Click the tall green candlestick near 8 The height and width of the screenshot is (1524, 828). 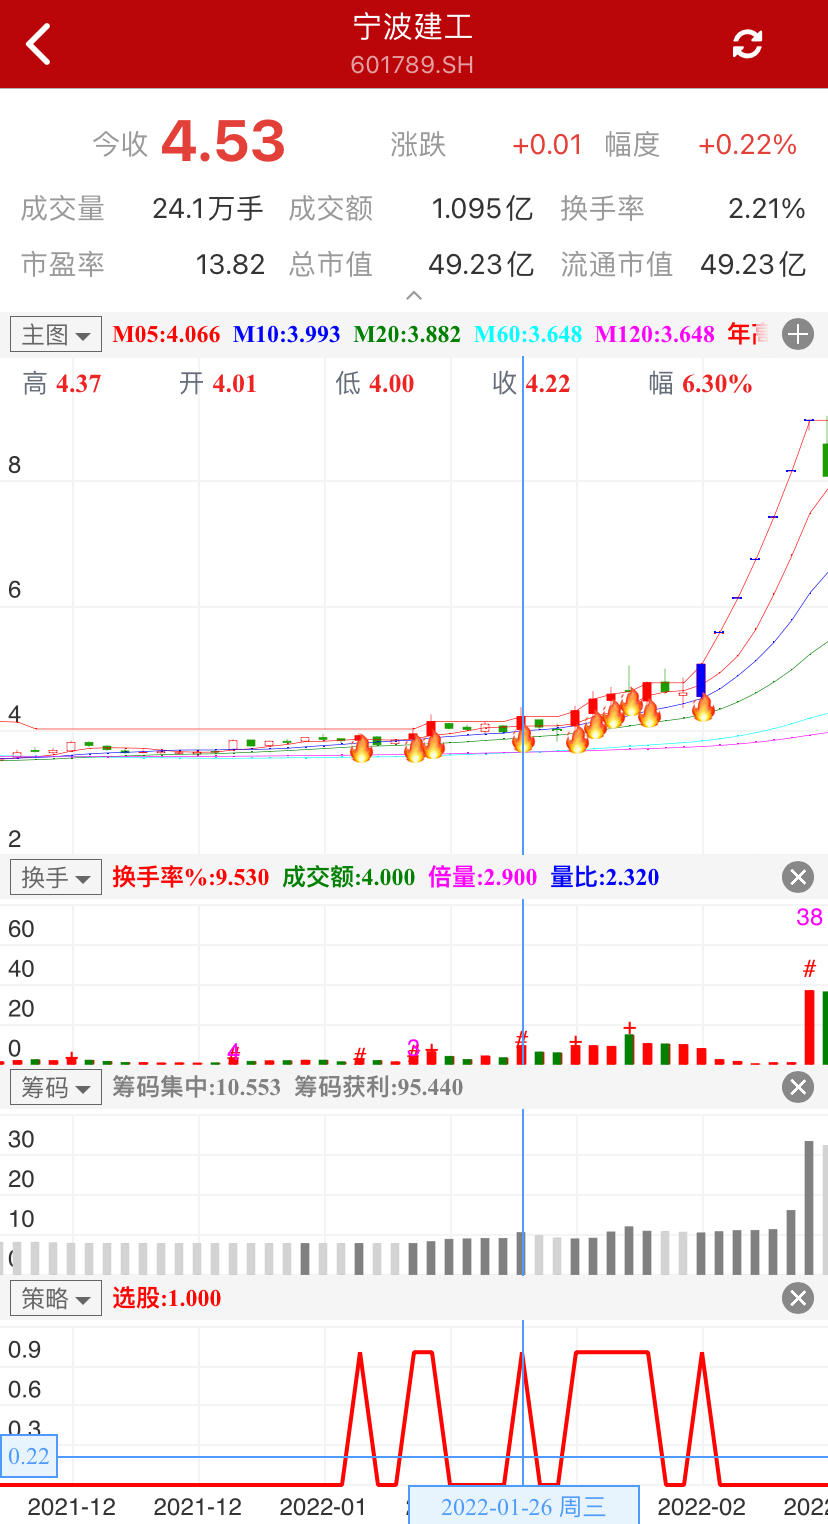coord(825,459)
